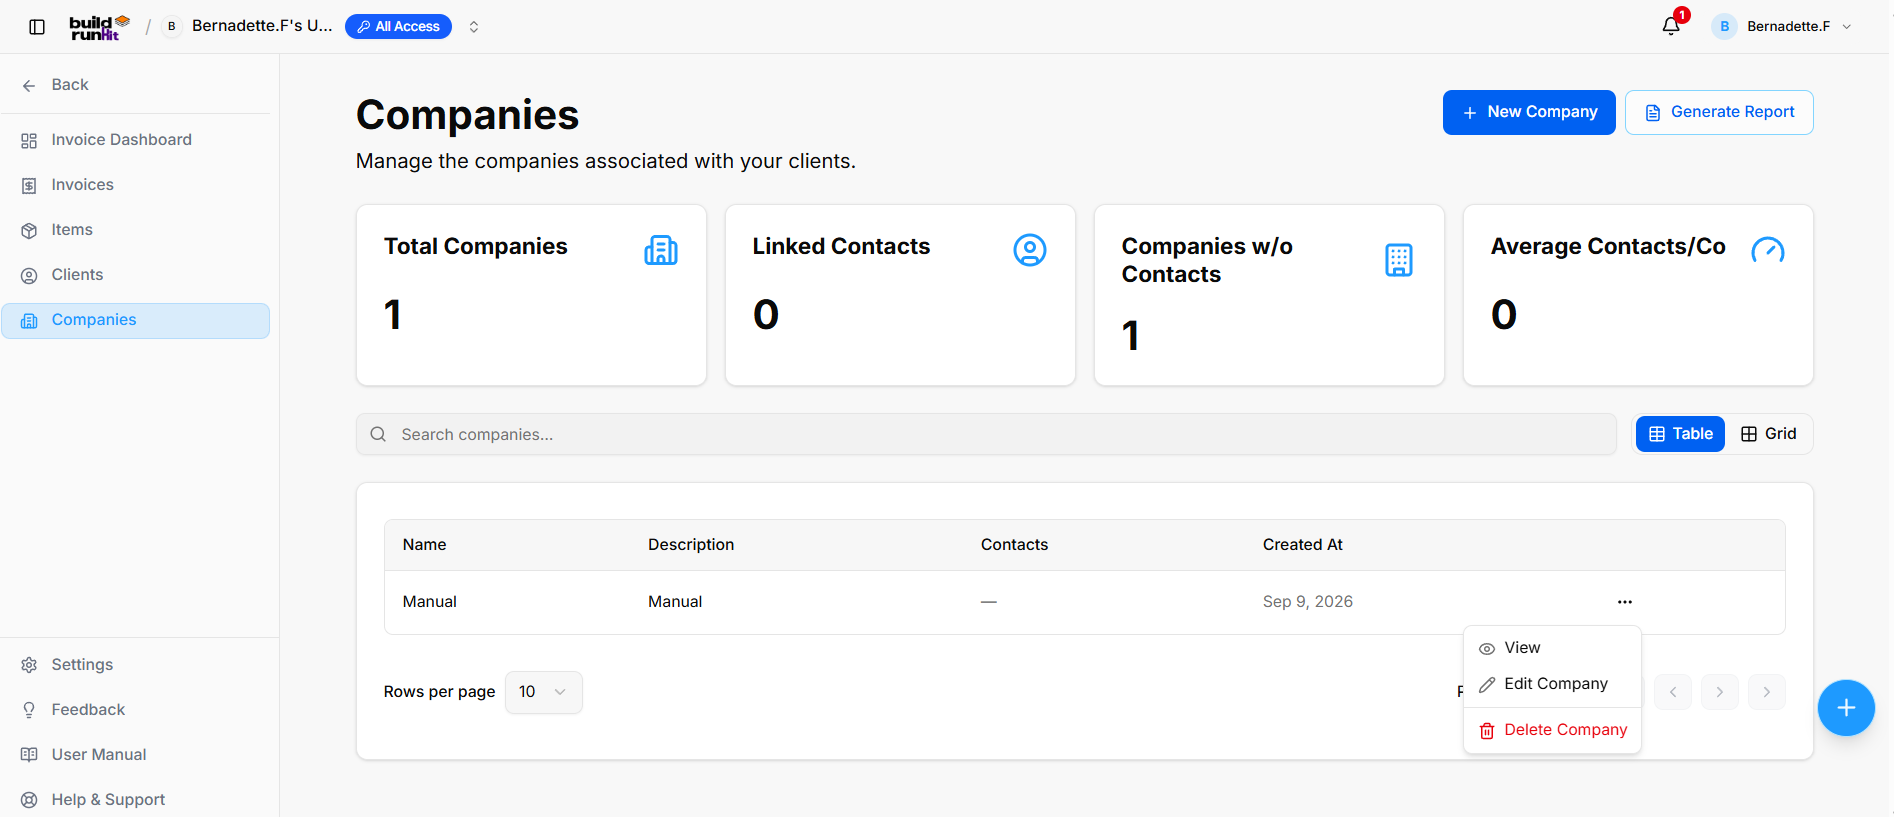This screenshot has height=817, width=1894.
Task: Click the Back arrow icon
Action: tap(29, 86)
